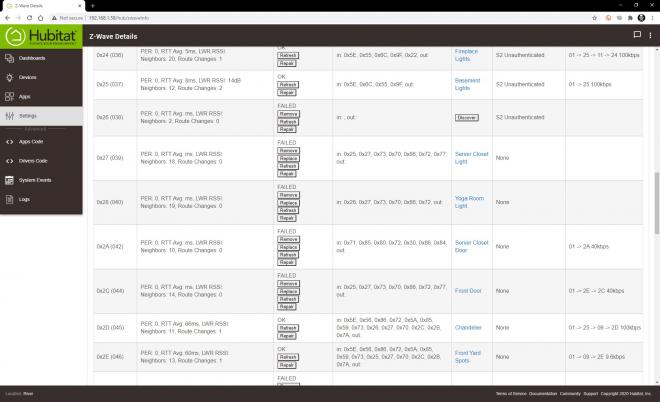The image size is (660, 402).
Task: Open the Devices lightbulb icon in sidebar
Action: (9, 77)
